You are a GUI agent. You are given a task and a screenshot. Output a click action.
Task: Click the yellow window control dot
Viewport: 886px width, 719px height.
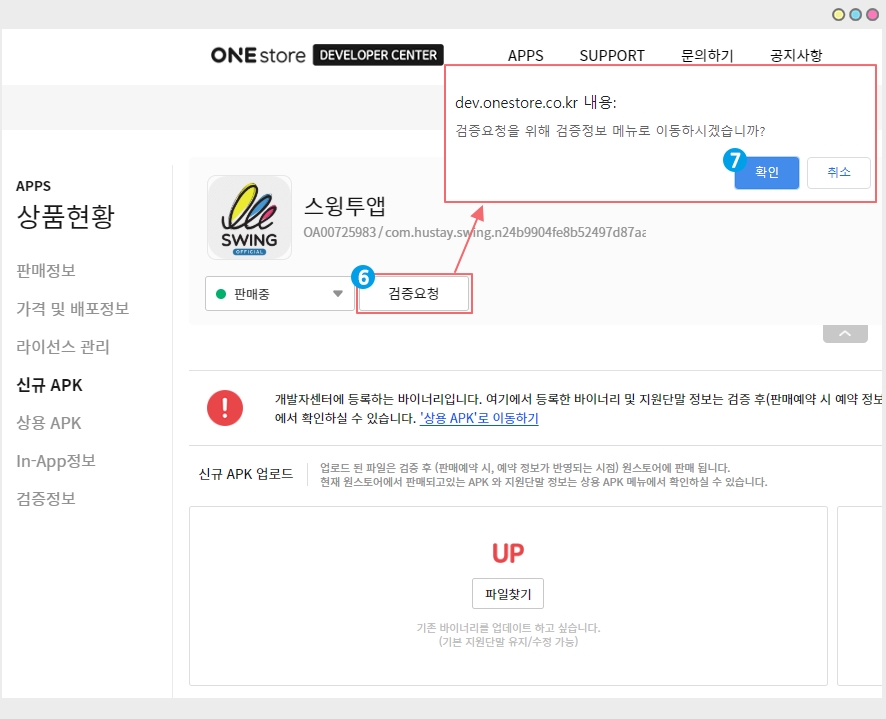(839, 14)
